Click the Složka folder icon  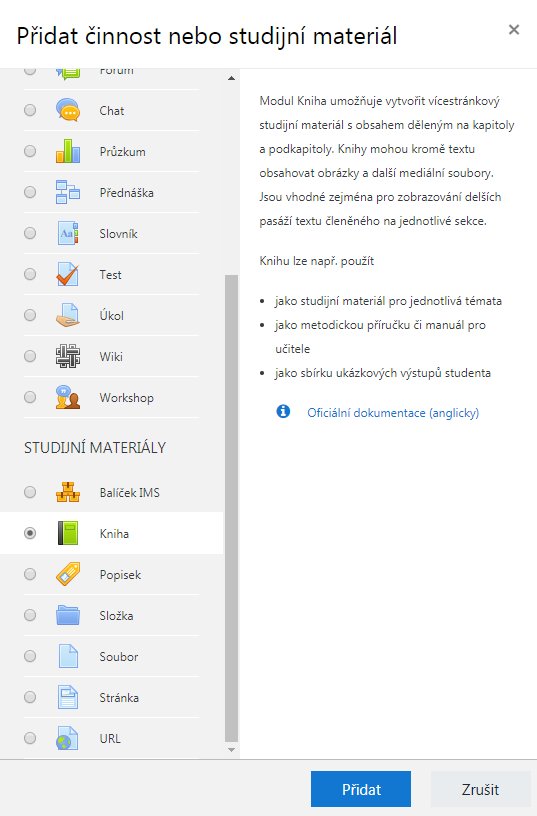tap(68, 615)
